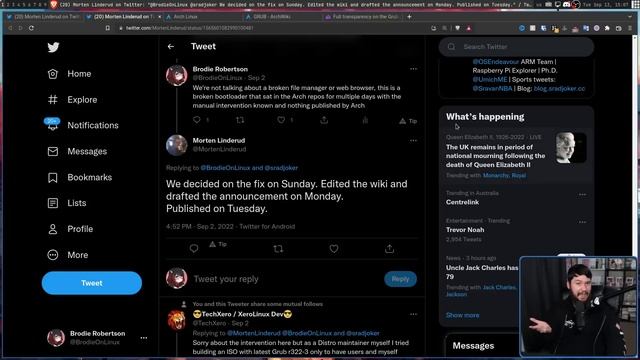Click the Twitter bird logo
Viewport: 640px width, 360px height.
(x=53, y=47)
